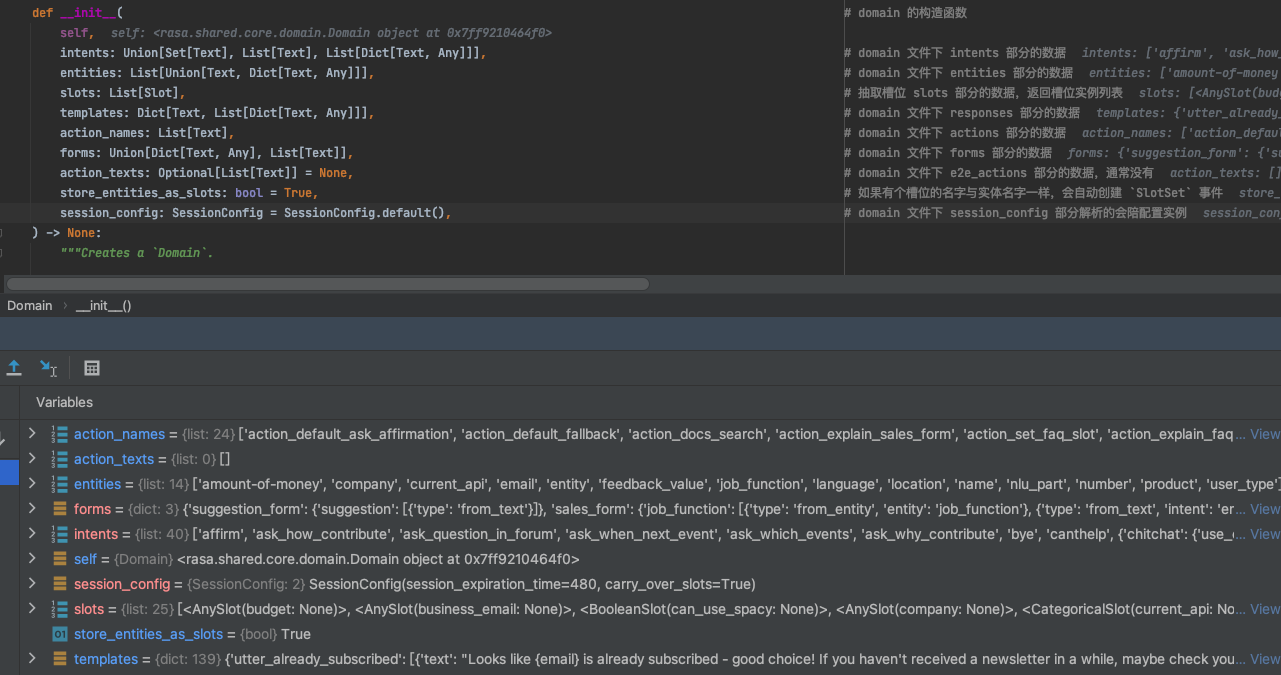This screenshot has height=675, width=1281.
Task: Click the self value 'rasa.shared.core.domain.Domain object'
Action: [x=378, y=559]
